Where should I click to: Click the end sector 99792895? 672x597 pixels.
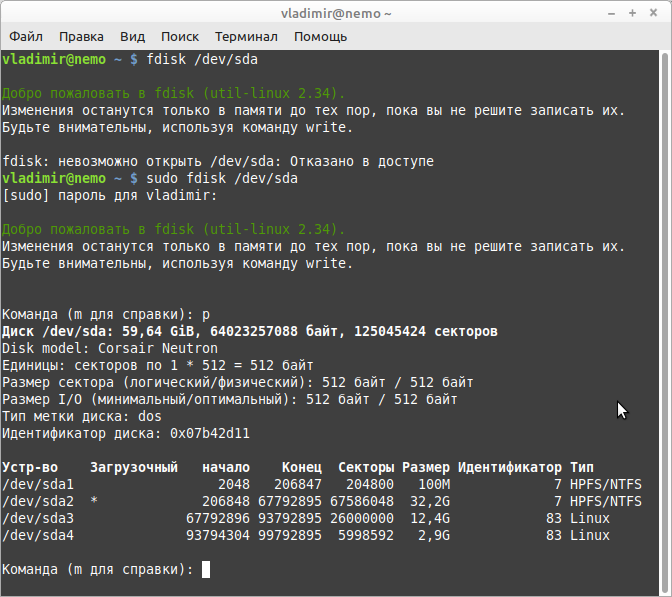[x=290, y=536]
